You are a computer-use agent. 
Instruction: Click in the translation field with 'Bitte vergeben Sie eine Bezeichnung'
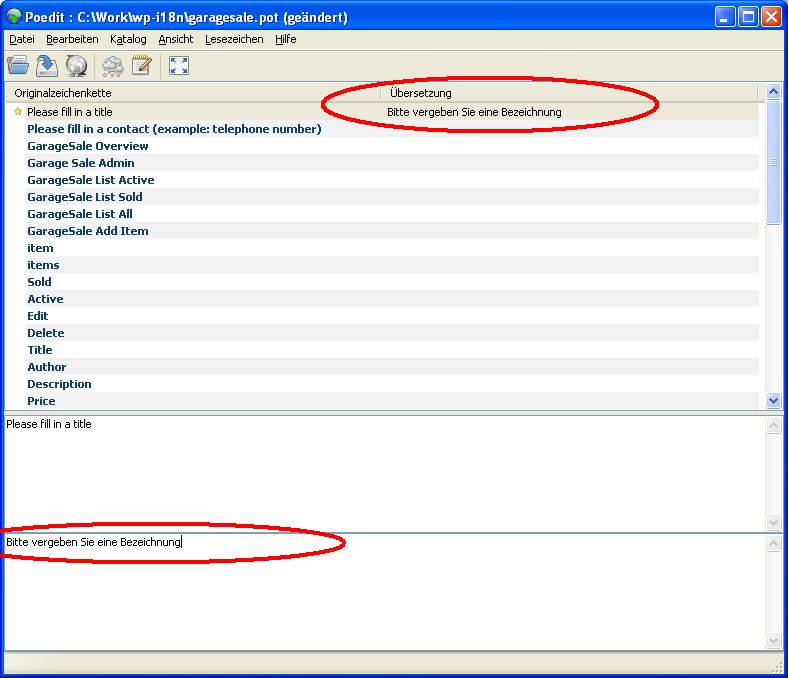[385, 592]
